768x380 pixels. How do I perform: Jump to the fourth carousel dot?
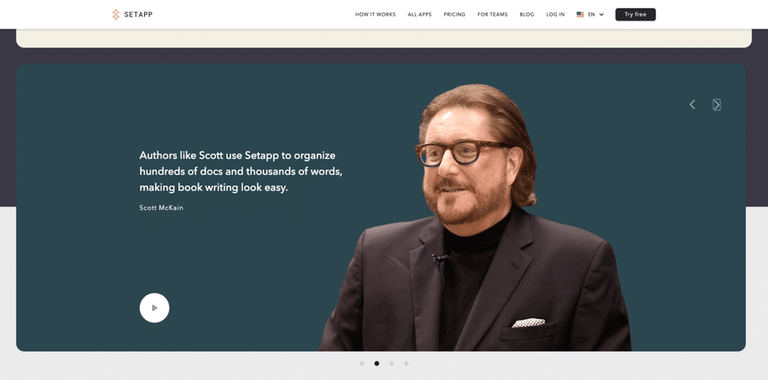406,363
